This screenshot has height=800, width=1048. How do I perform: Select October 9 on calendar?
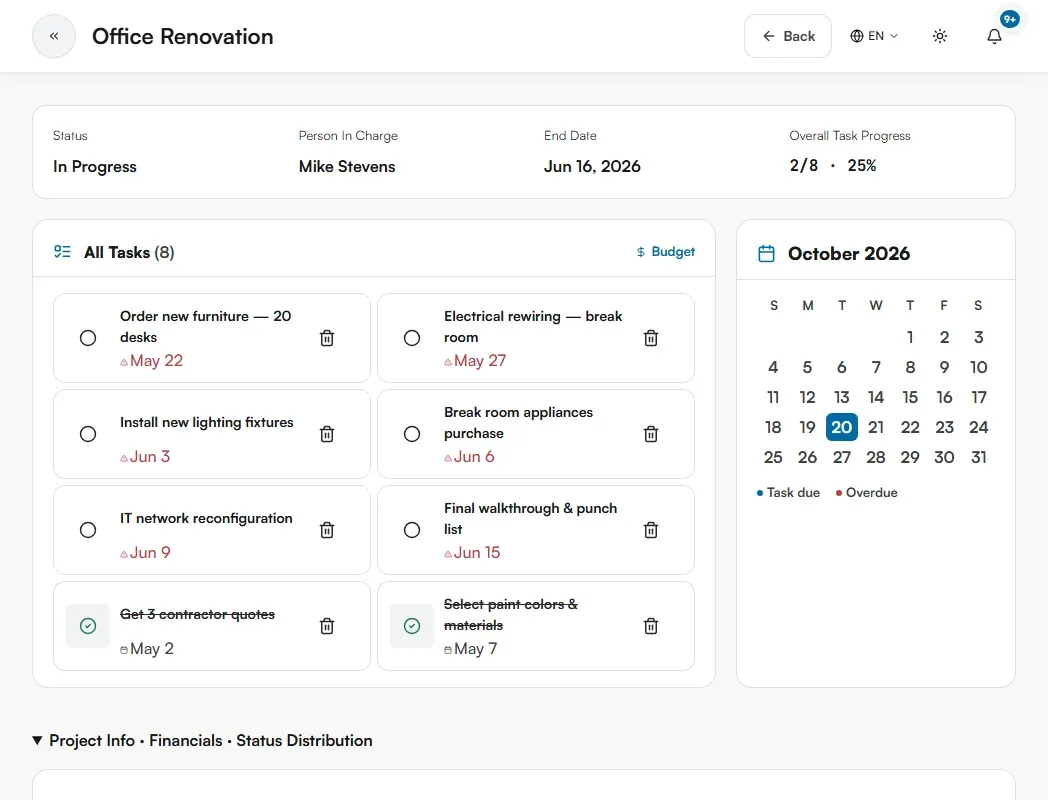944,368
